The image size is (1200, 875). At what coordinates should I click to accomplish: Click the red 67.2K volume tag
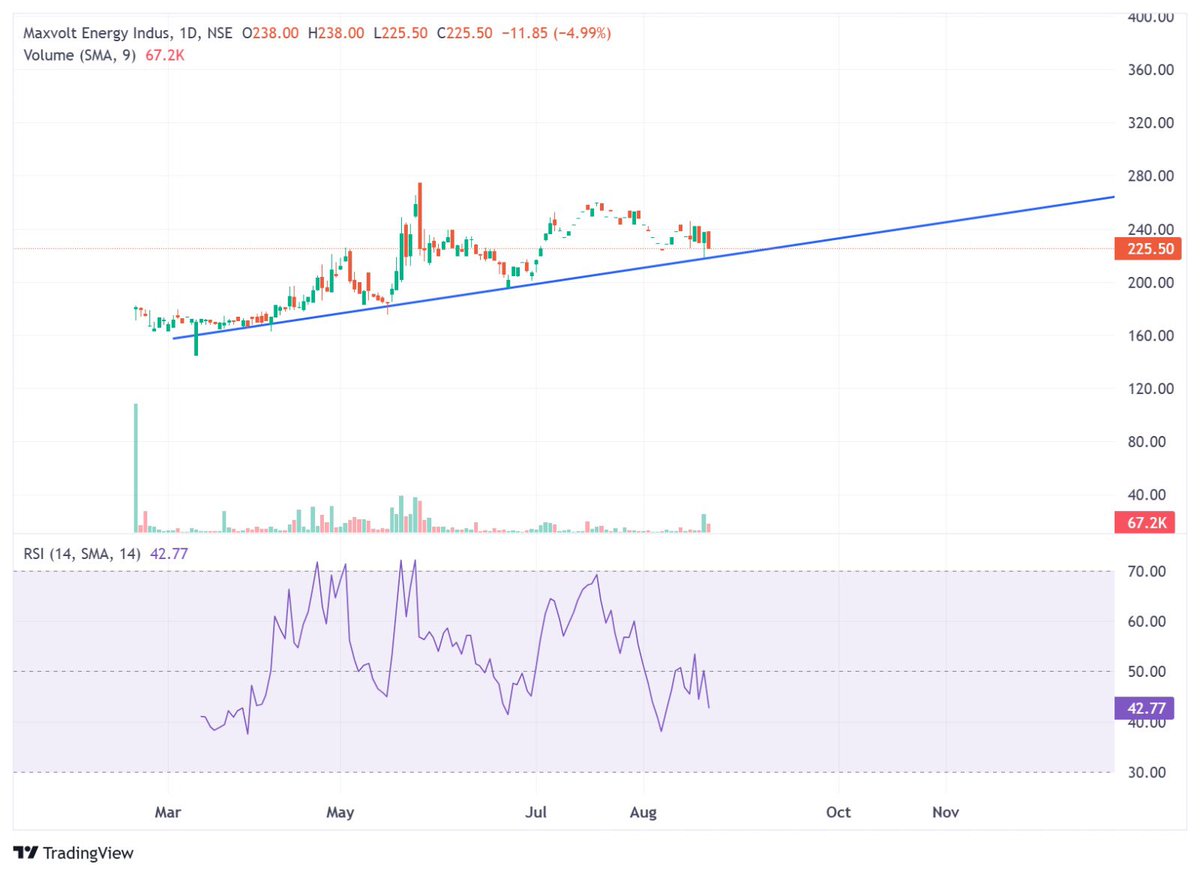(x=1147, y=522)
